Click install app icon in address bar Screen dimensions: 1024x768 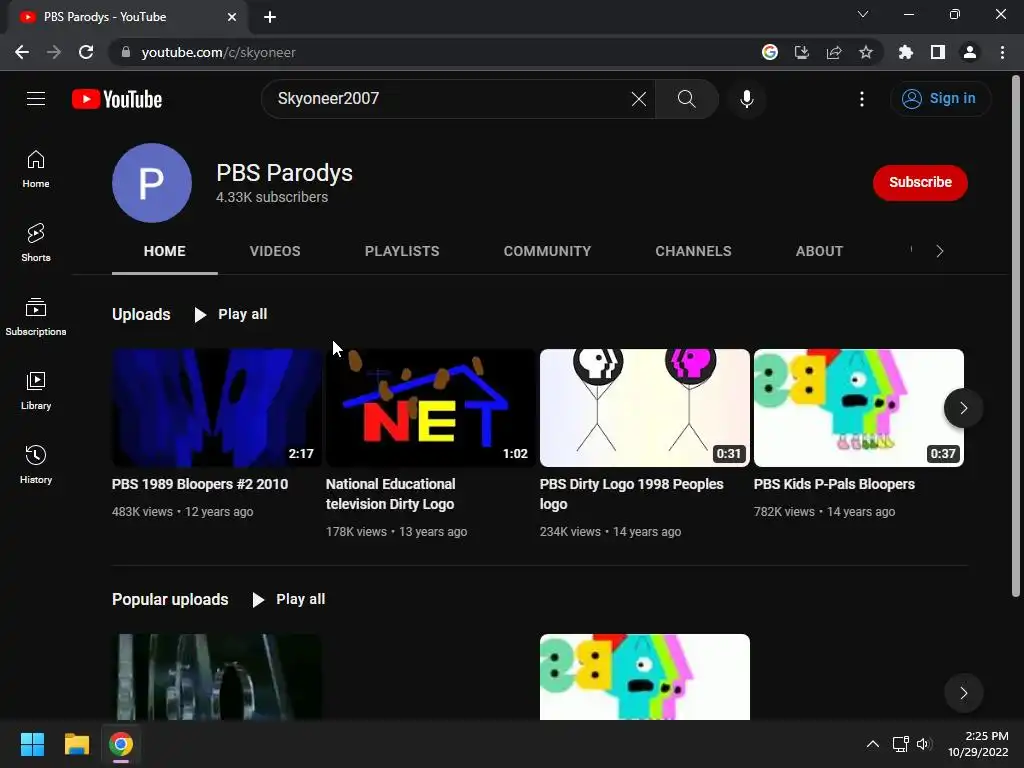pyautogui.click(x=801, y=52)
